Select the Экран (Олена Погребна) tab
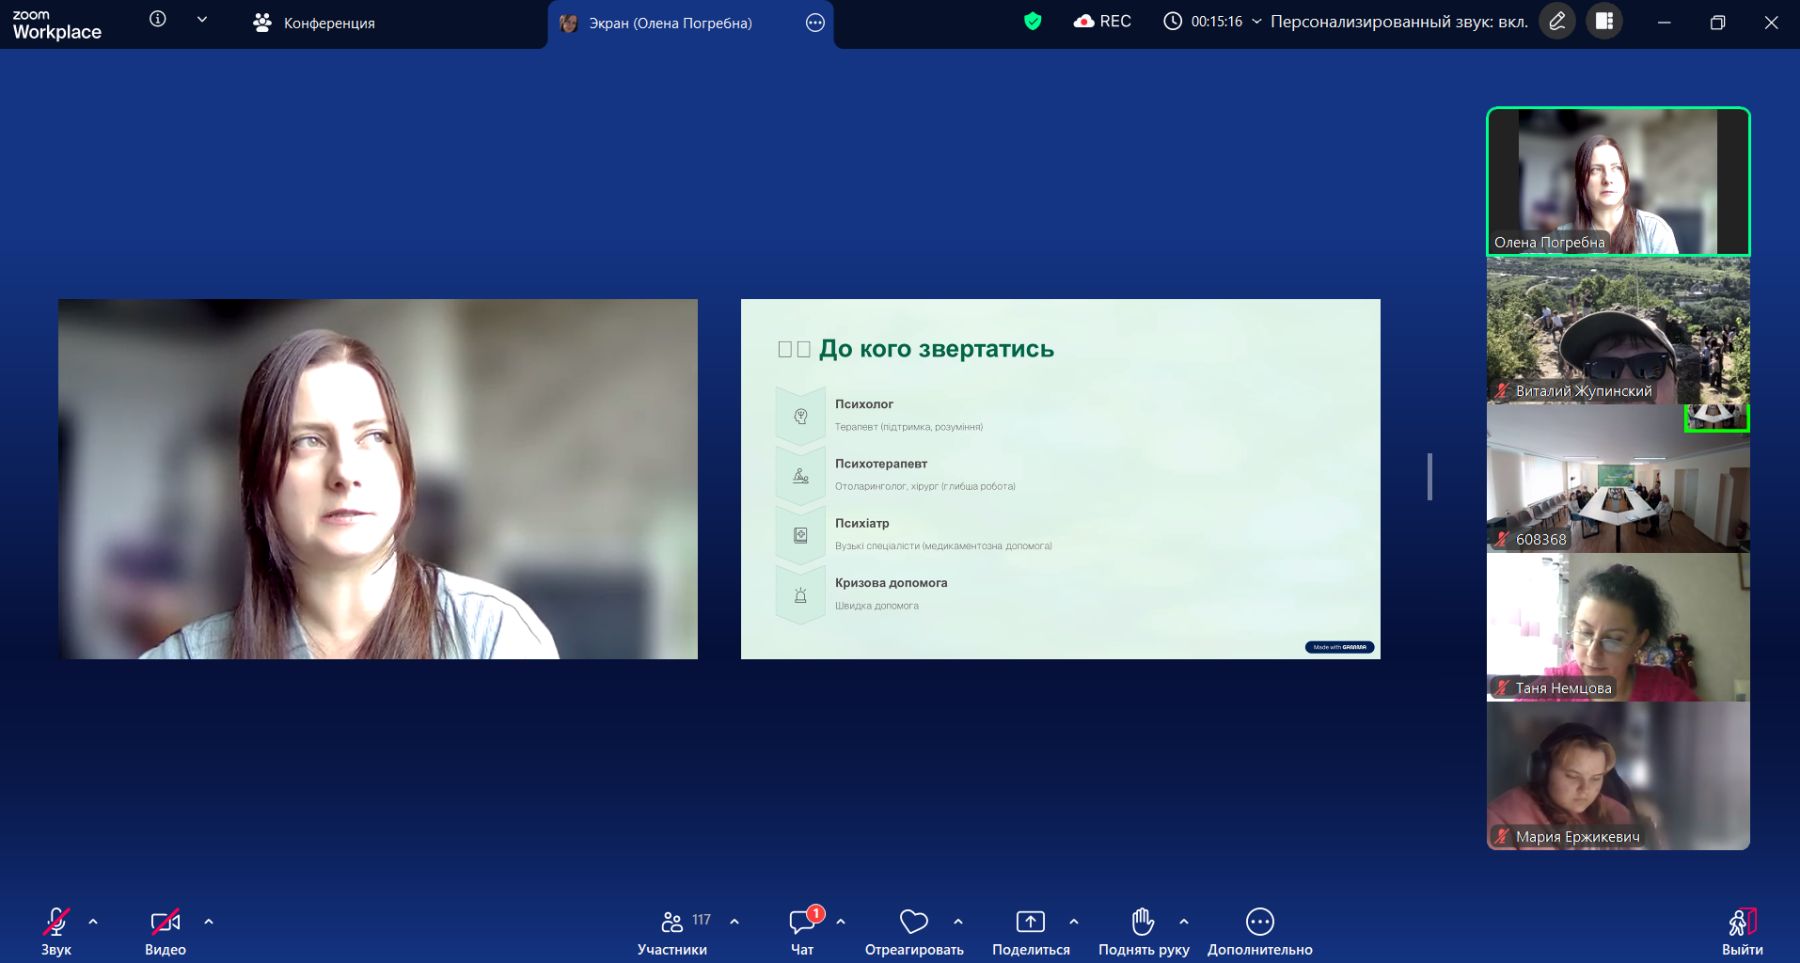1800x963 pixels. coord(670,23)
